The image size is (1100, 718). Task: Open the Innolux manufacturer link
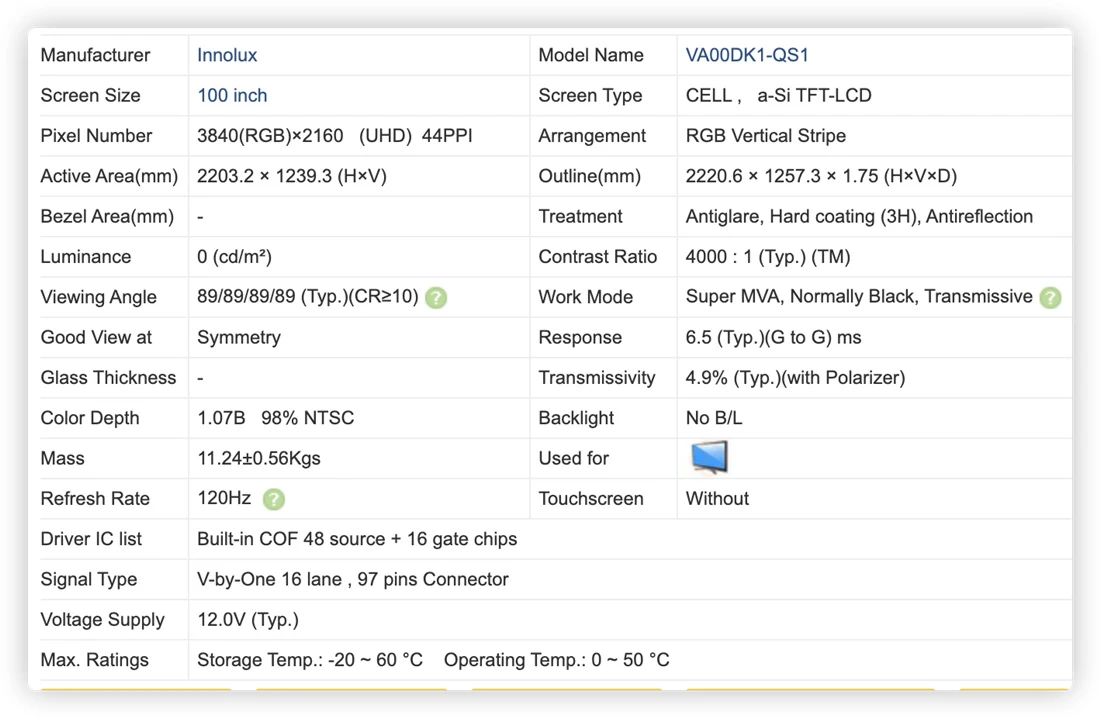(x=227, y=55)
